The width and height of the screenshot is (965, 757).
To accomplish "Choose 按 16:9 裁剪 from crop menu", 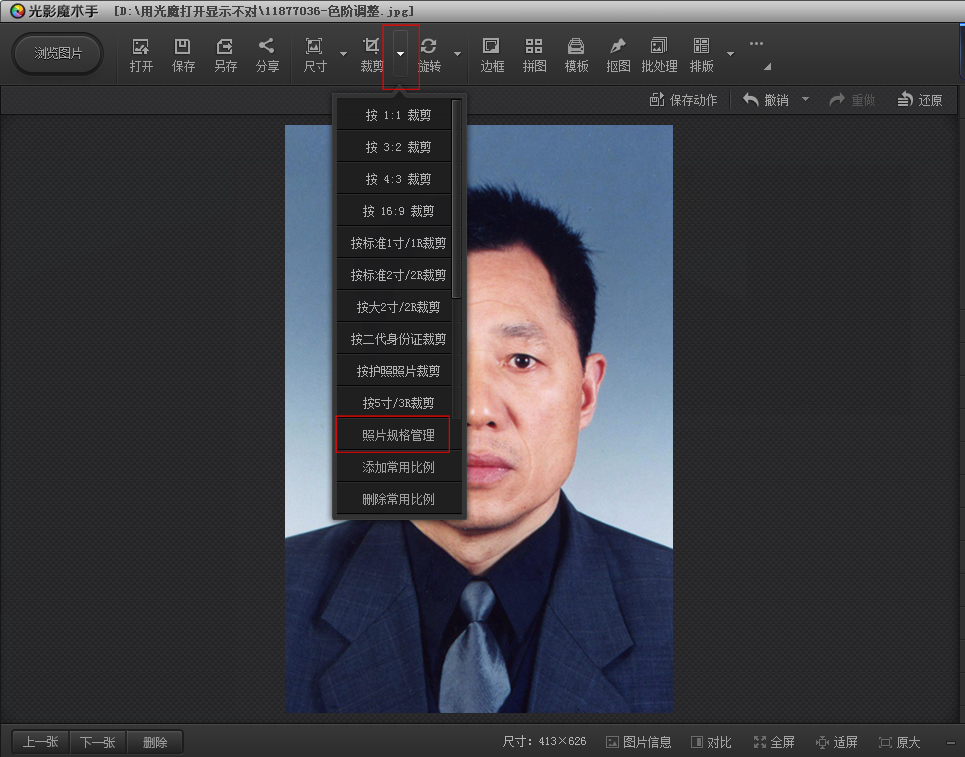I will [x=394, y=211].
